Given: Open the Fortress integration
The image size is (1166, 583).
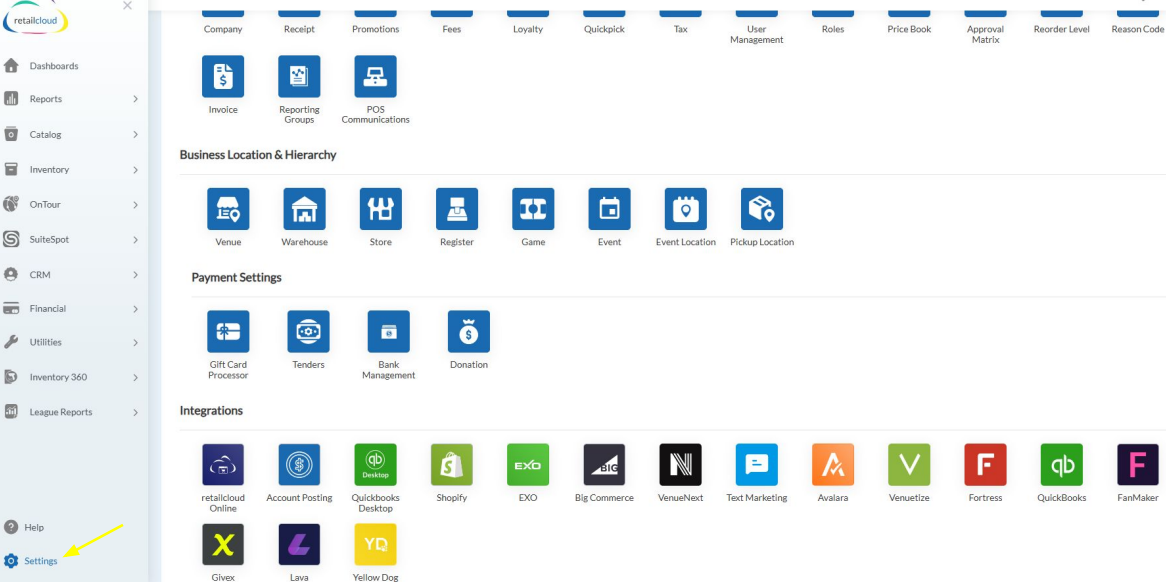Looking at the screenshot, I should tap(985, 465).
